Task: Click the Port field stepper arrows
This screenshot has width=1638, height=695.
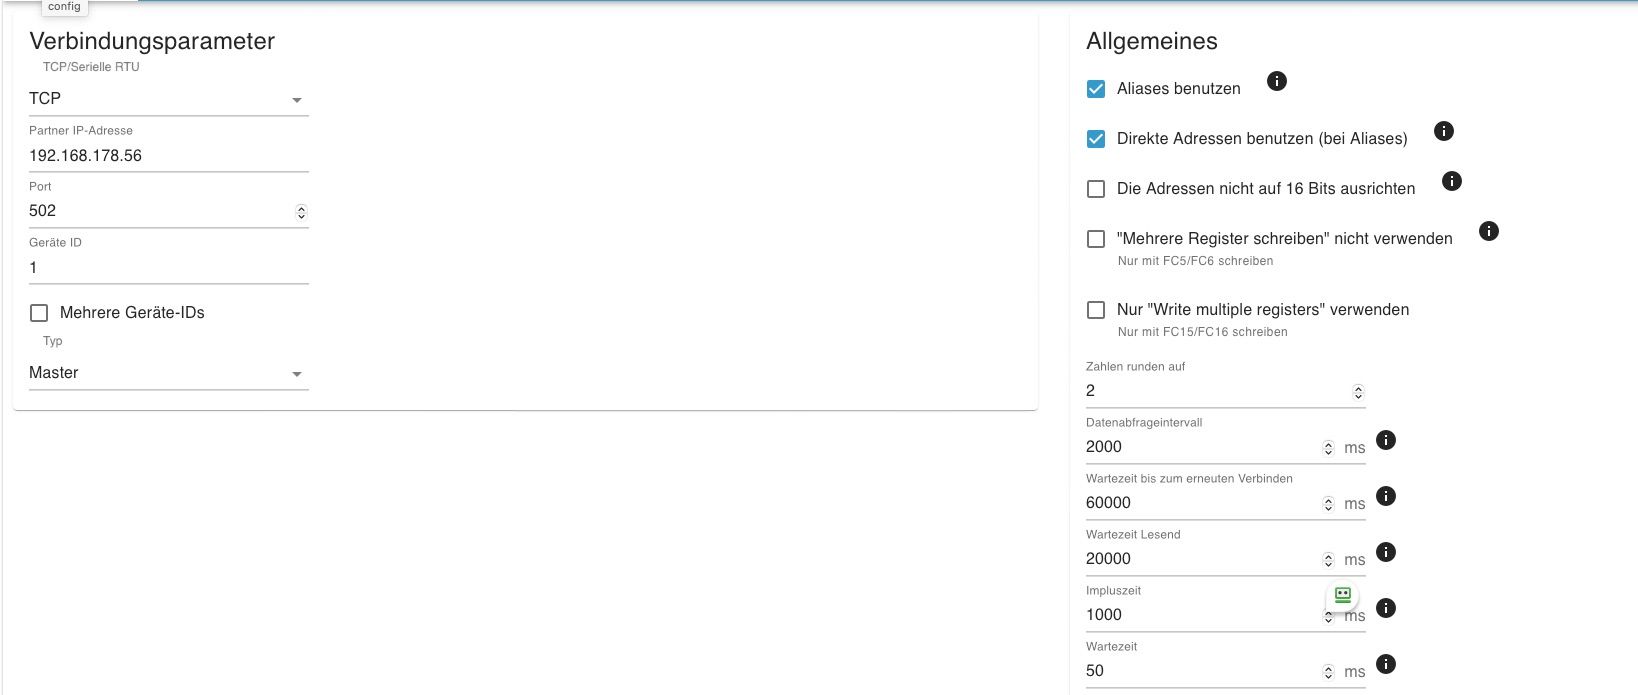Action: tap(301, 212)
